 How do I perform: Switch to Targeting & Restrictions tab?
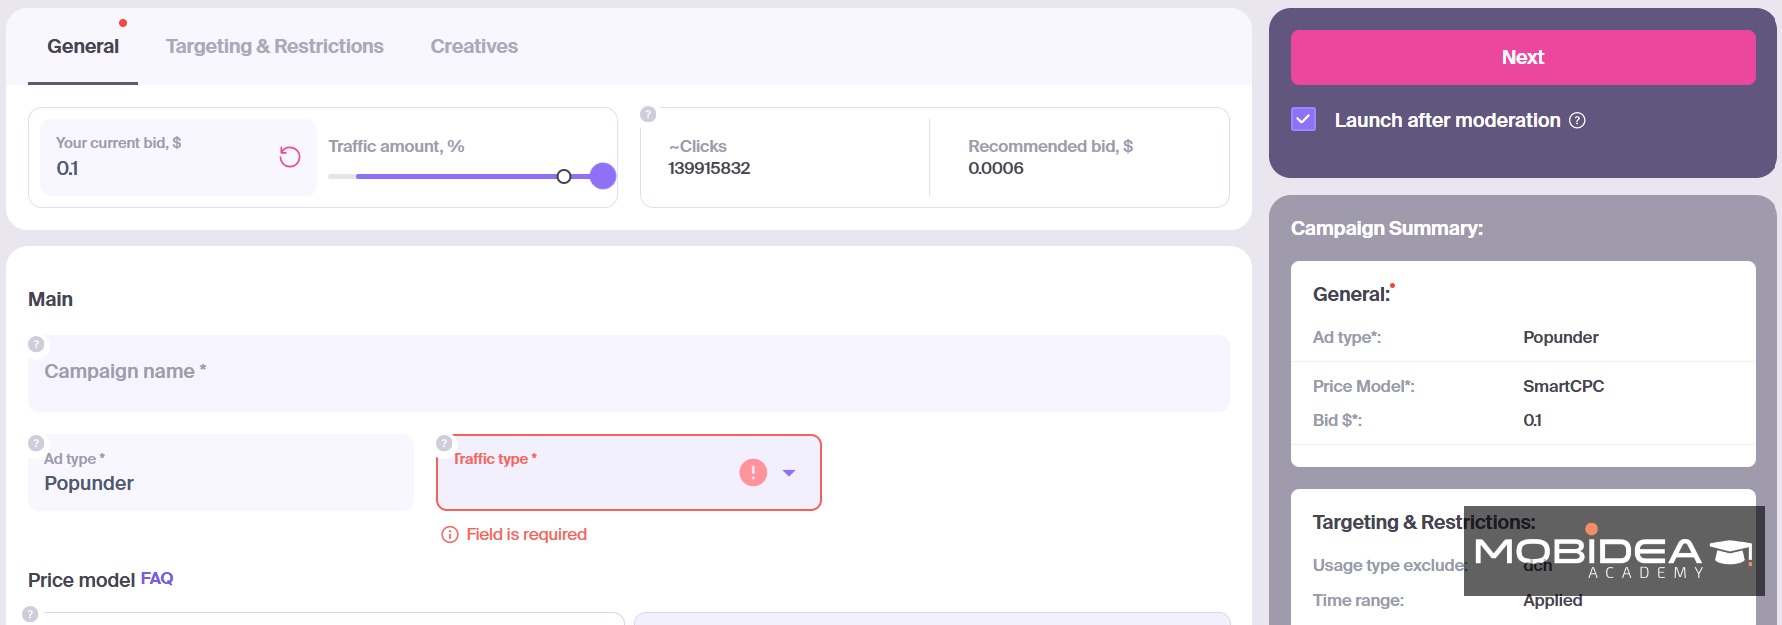[275, 46]
